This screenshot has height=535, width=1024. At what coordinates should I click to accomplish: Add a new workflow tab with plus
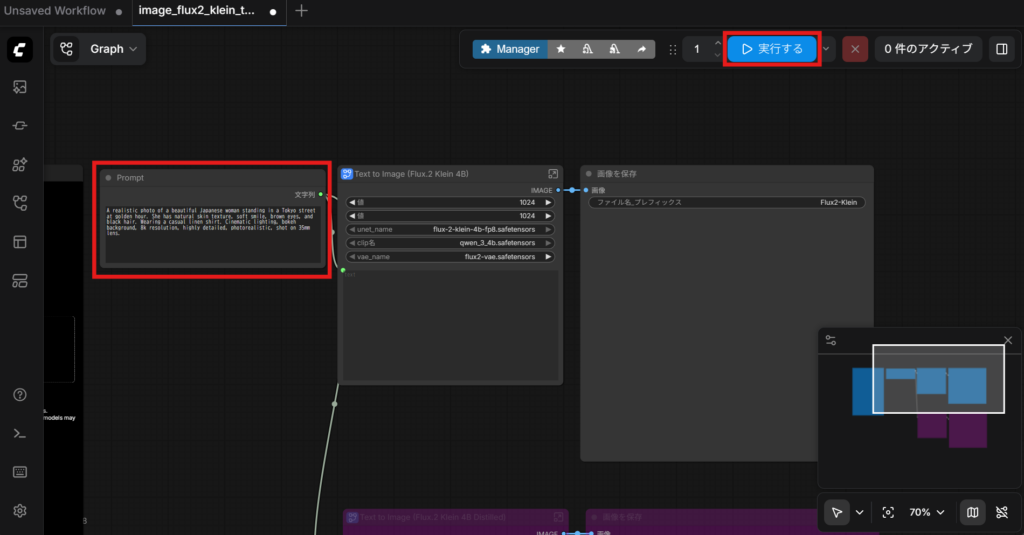click(x=302, y=11)
